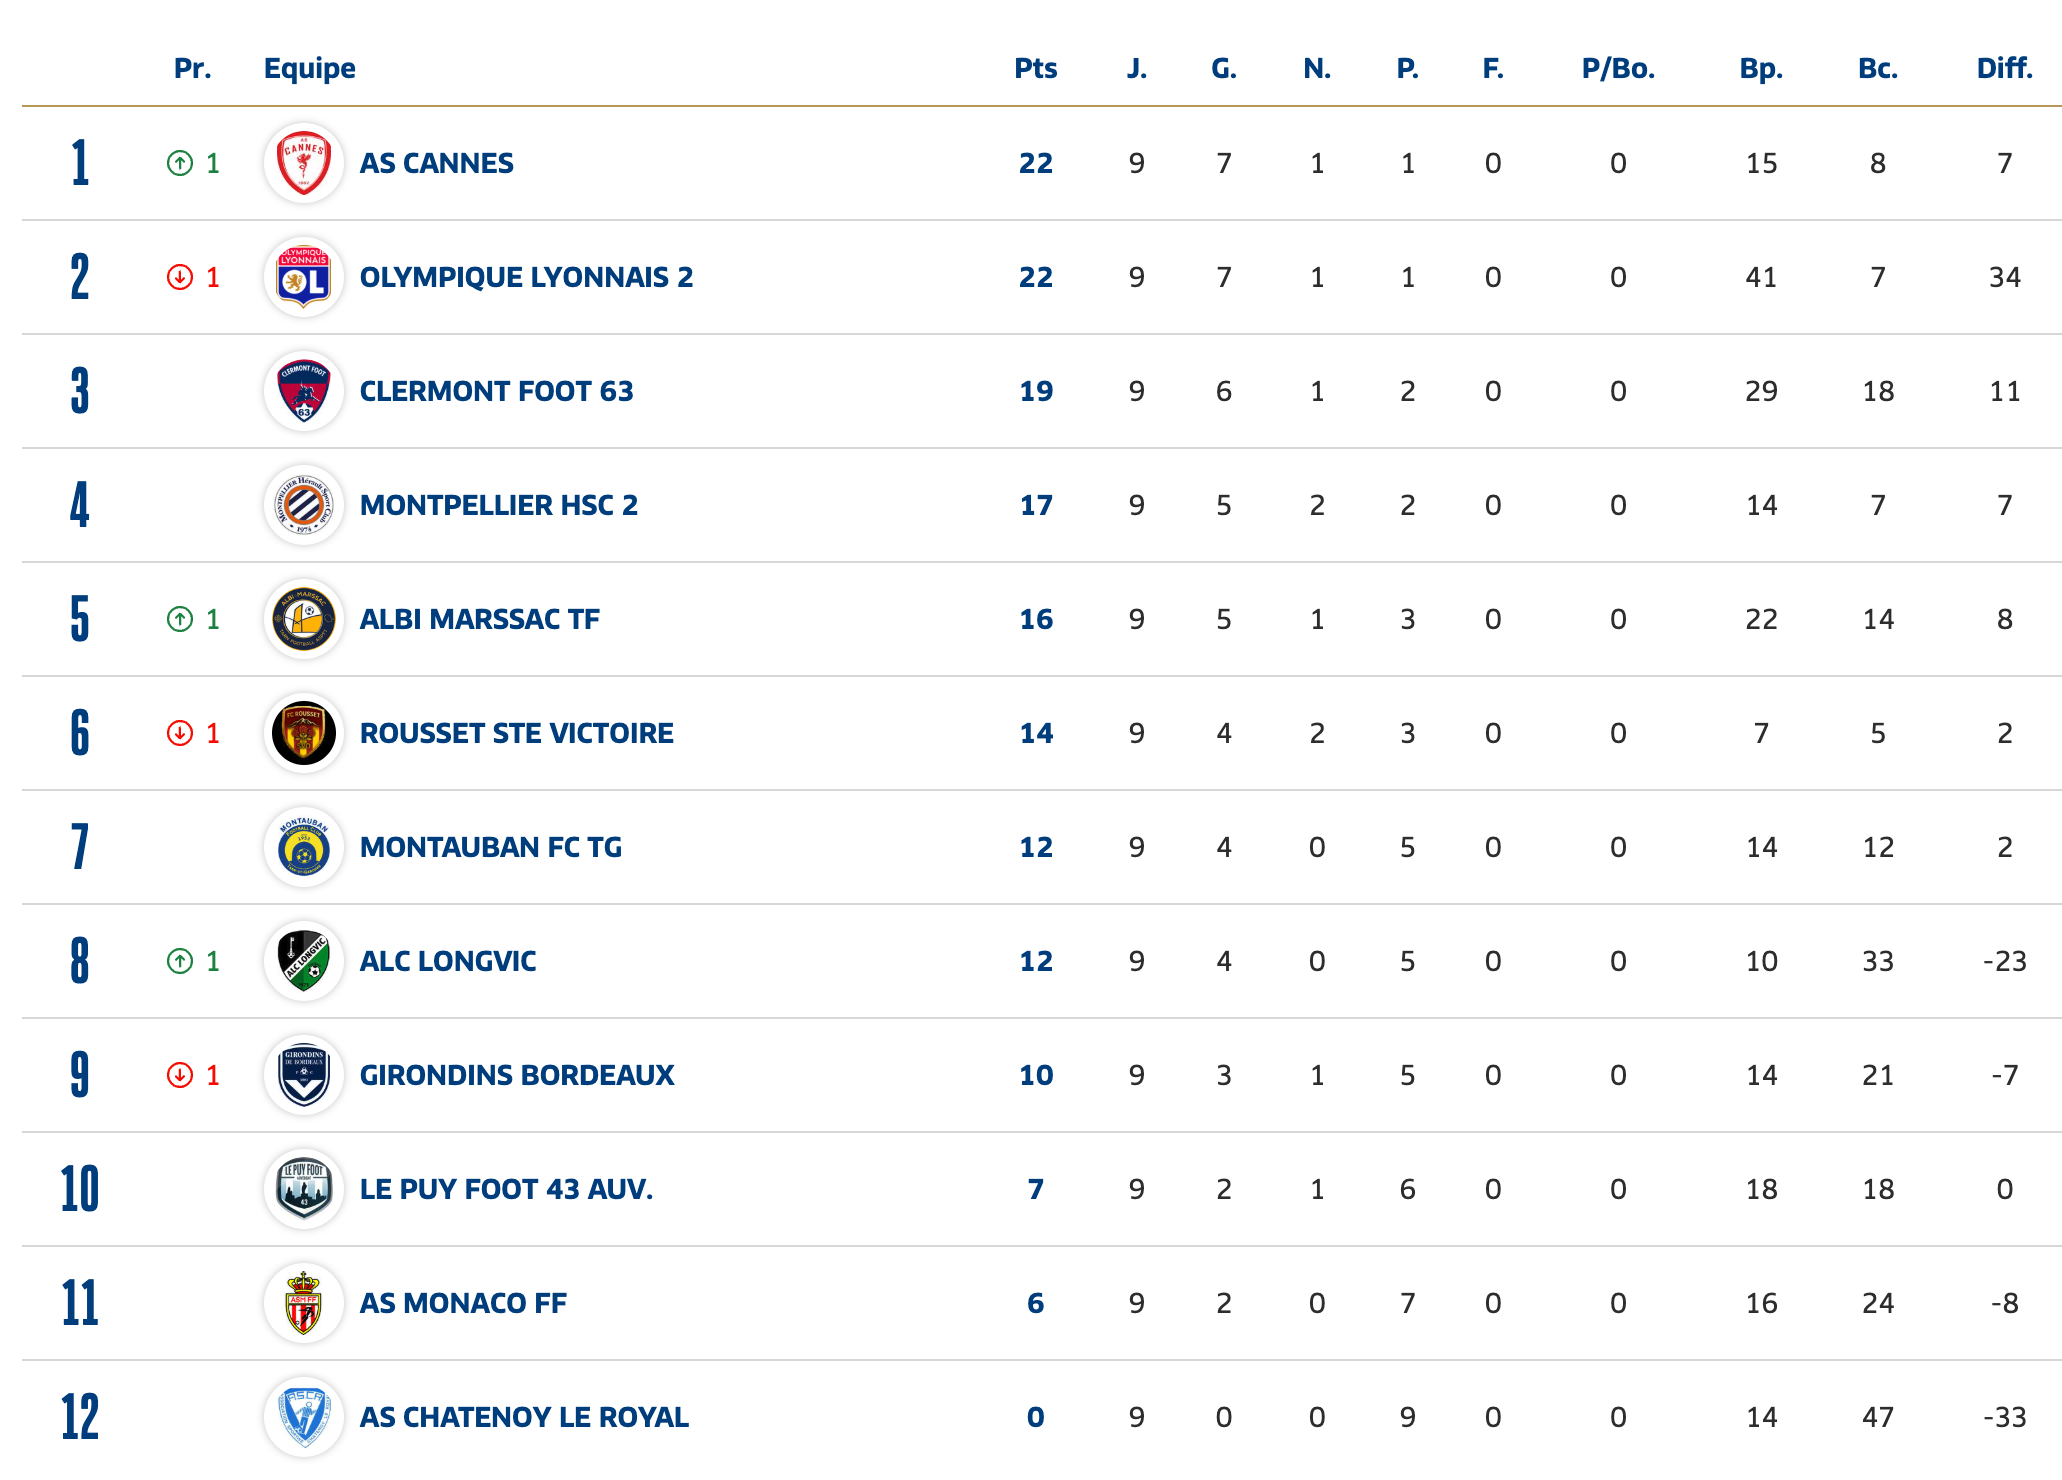Viewport: 2062px width, 1480px height.
Task: Click the Diff. column header
Action: [x=2004, y=68]
